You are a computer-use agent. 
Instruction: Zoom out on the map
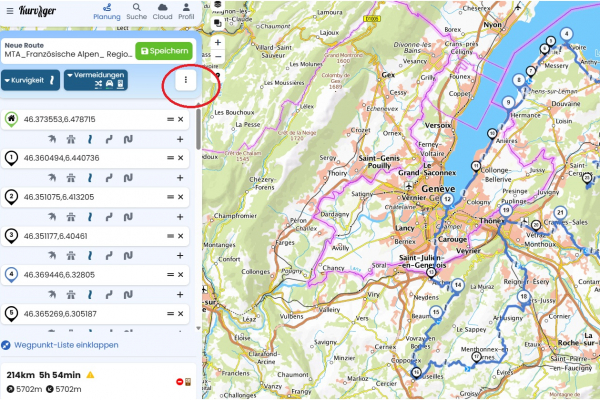click(219, 60)
